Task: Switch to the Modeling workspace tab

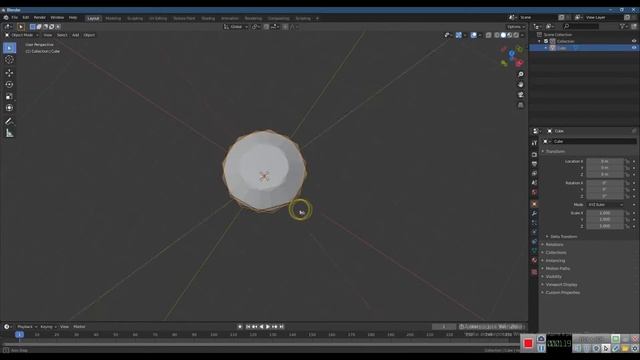Action: [x=113, y=18]
